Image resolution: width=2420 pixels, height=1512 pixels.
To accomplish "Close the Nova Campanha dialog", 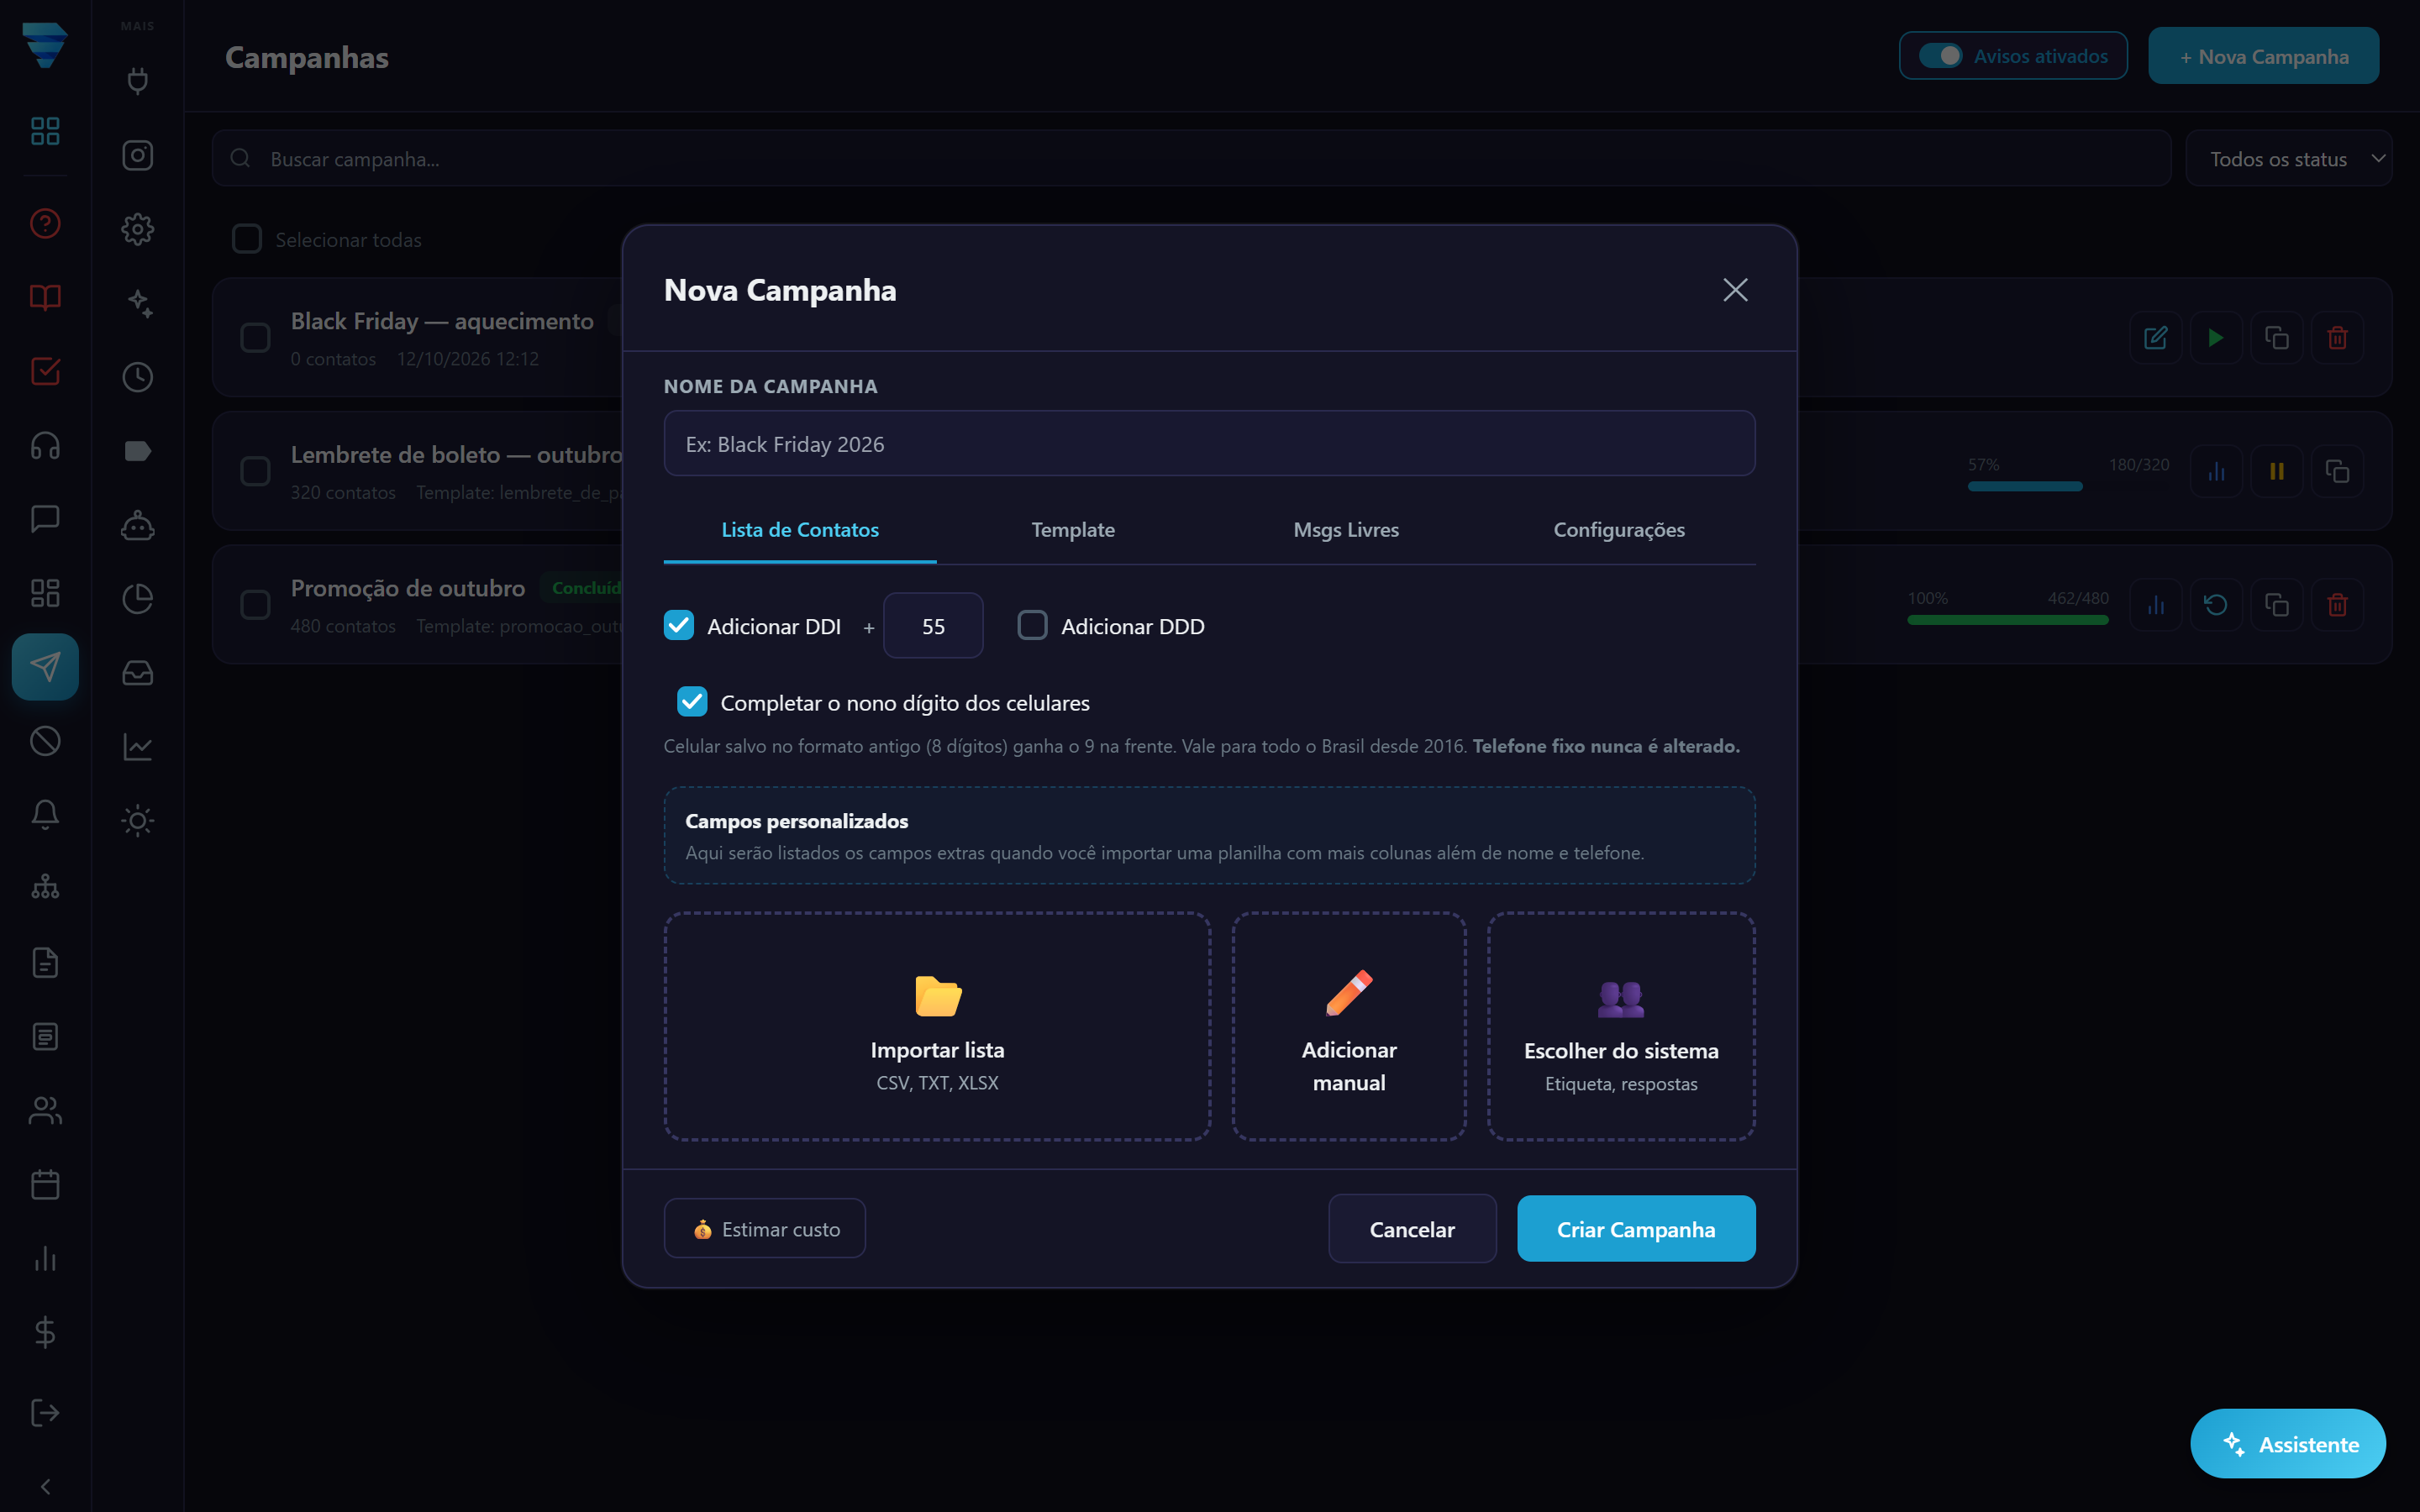I will click(1735, 290).
